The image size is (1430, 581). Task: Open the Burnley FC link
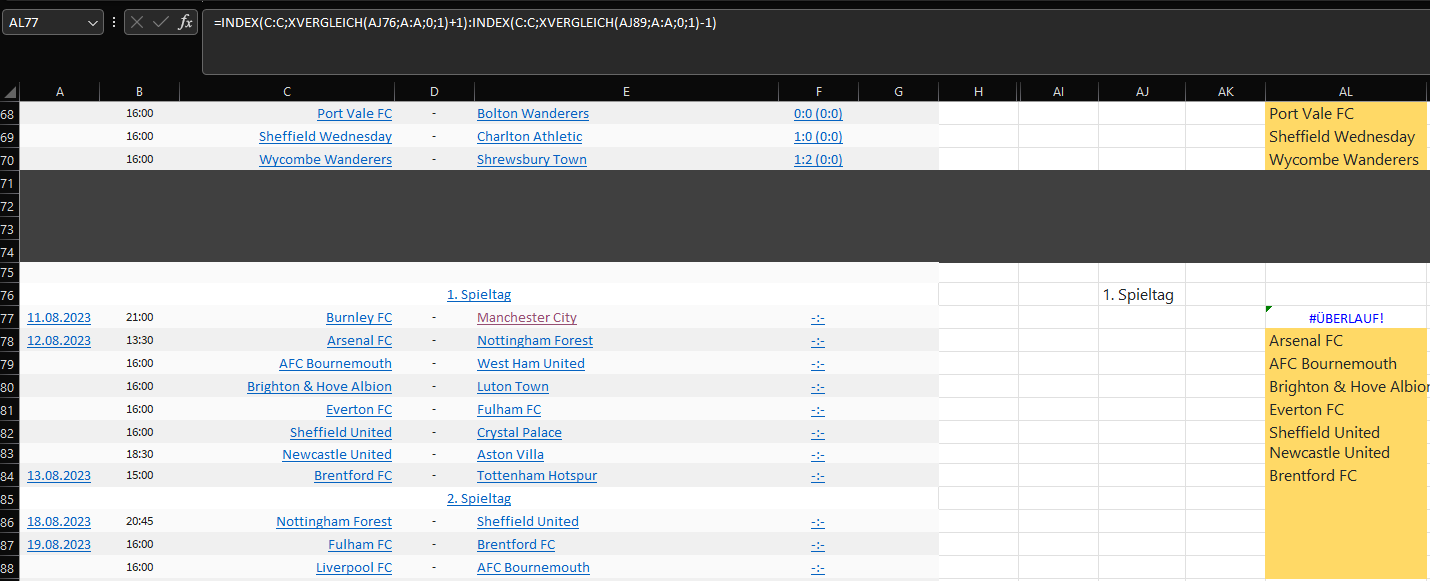pyautogui.click(x=359, y=318)
